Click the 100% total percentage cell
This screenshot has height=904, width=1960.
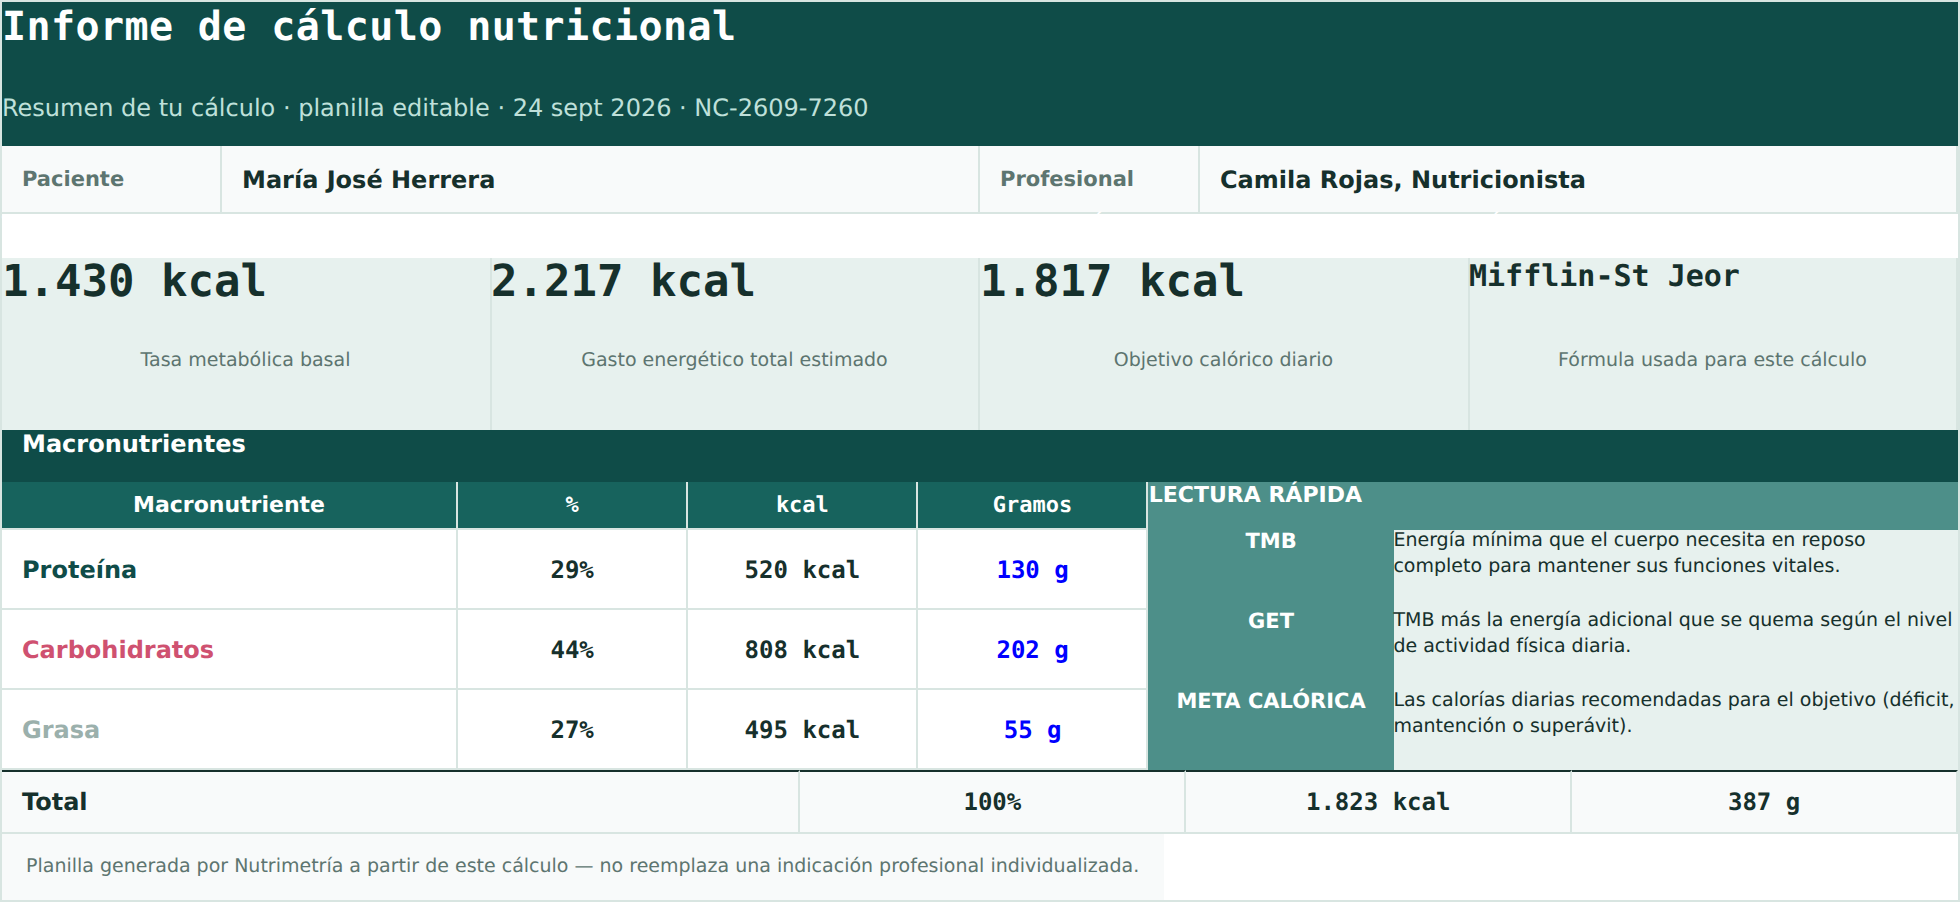tap(992, 802)
